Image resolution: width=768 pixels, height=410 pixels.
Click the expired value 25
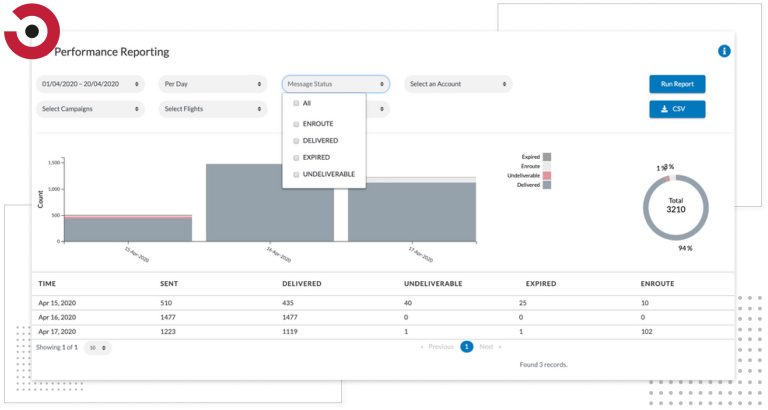pos(523,303)
